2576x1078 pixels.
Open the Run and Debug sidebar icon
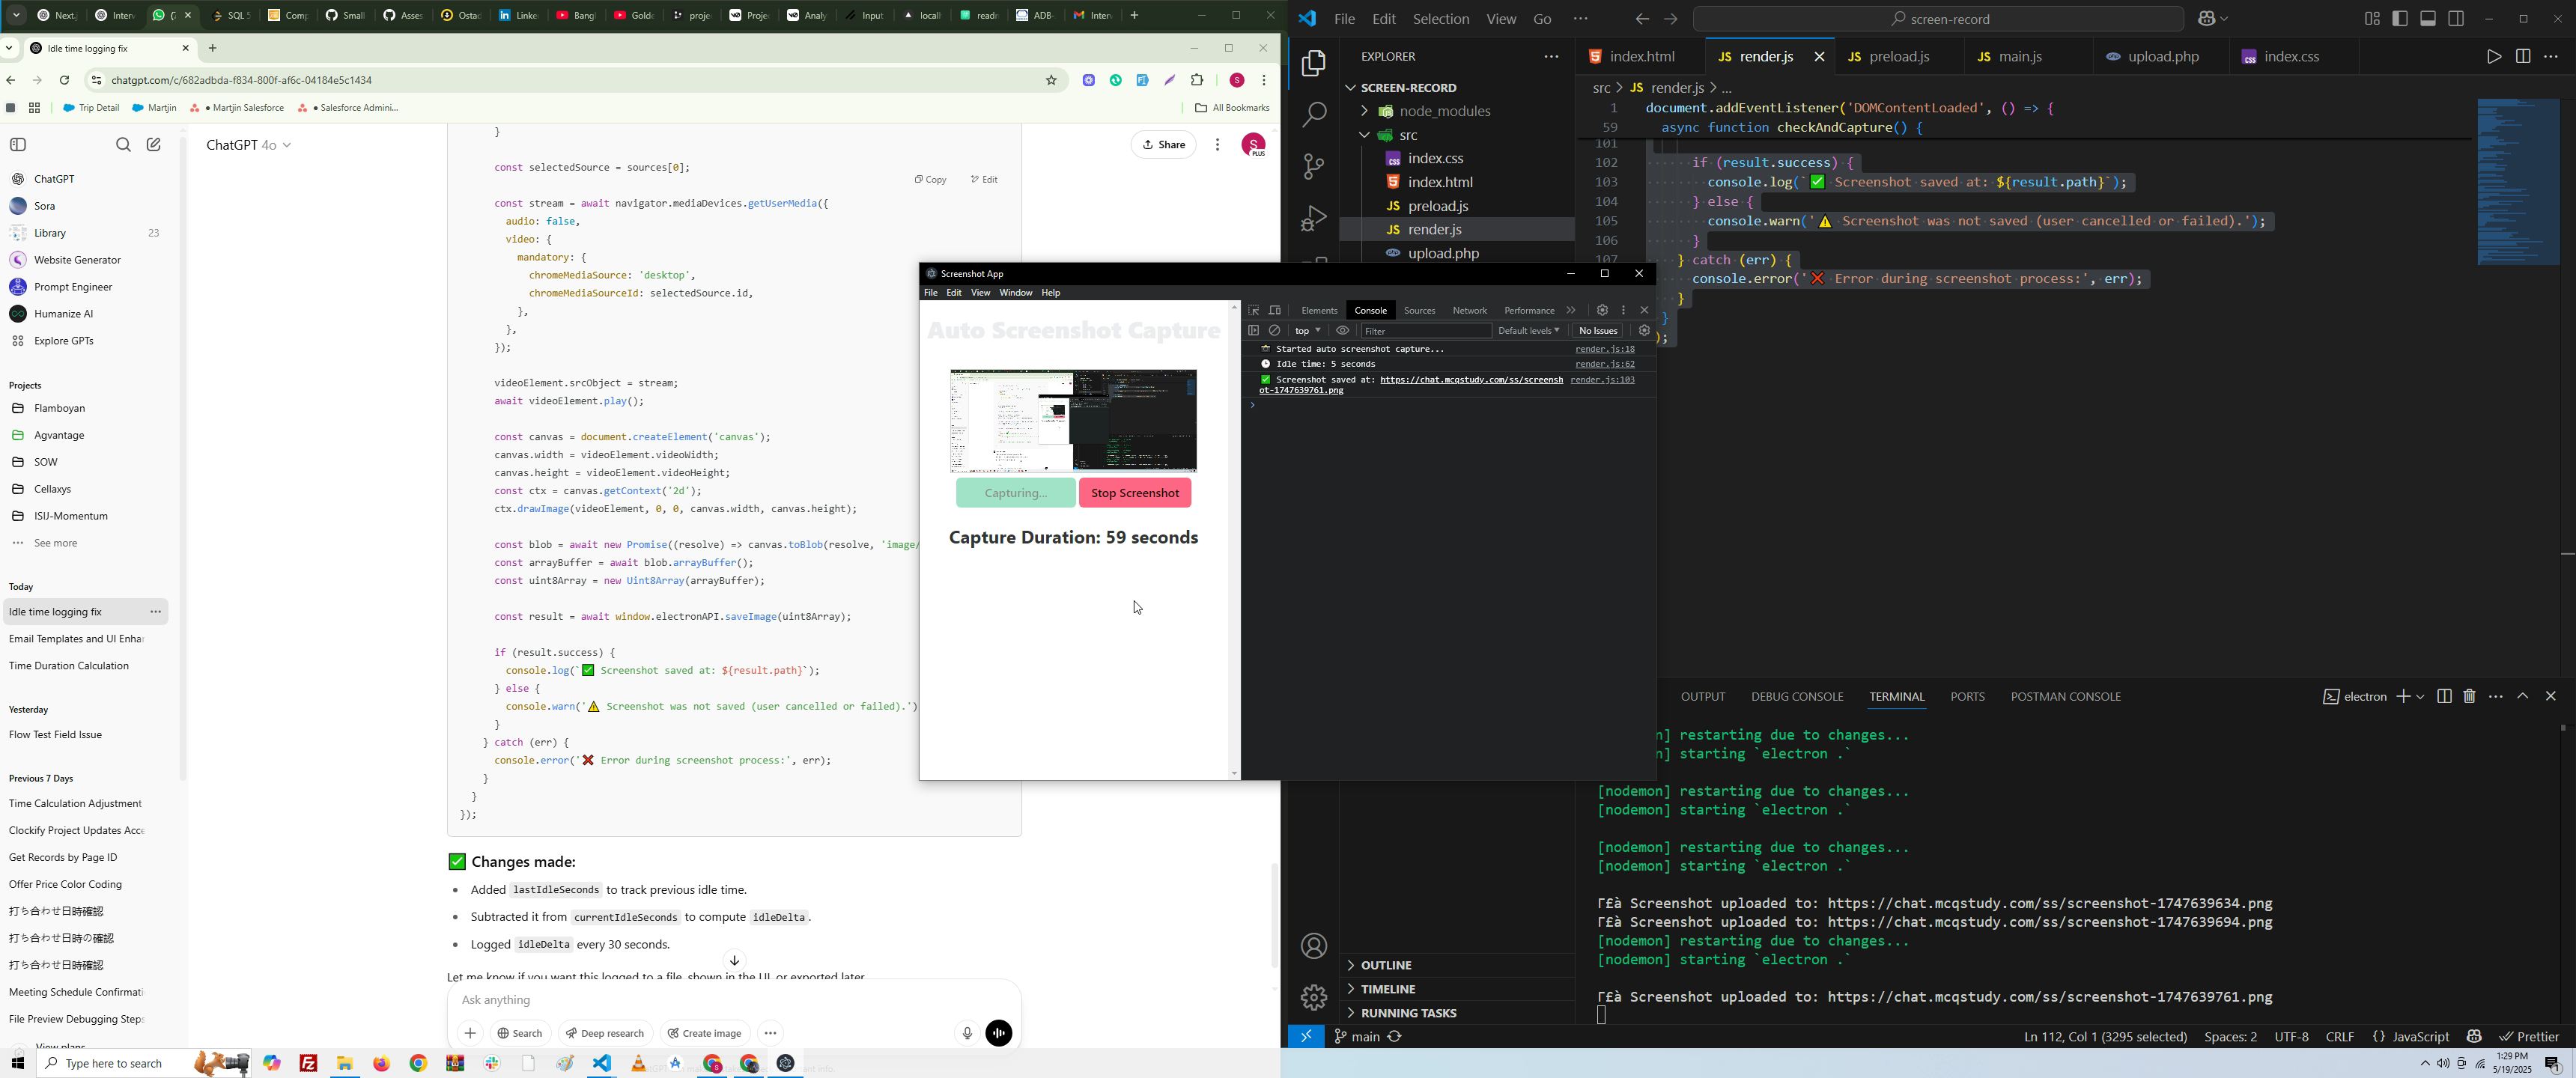[1313, 219]
